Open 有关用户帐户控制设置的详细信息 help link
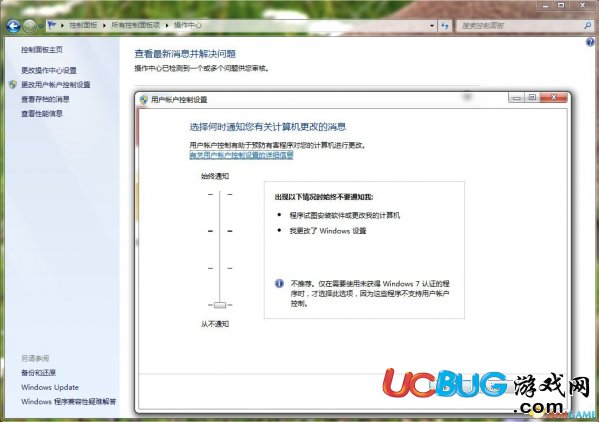Screen dimensions: 599x422 click(241, 155)
